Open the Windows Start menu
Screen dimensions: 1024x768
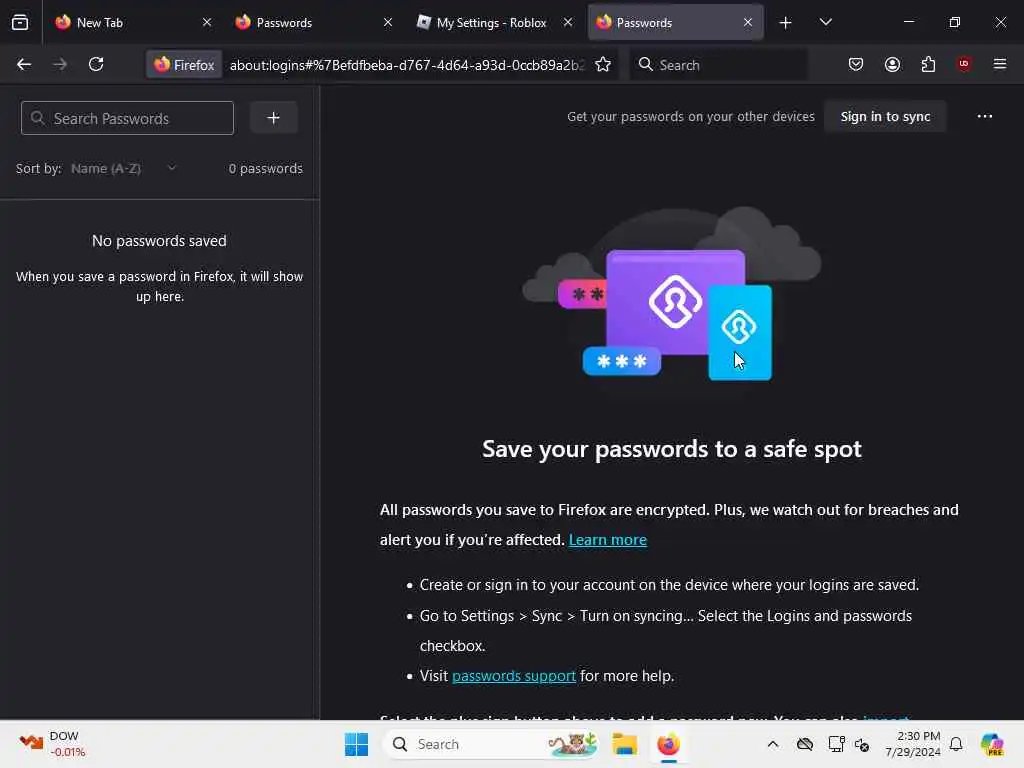pos(357,744)
